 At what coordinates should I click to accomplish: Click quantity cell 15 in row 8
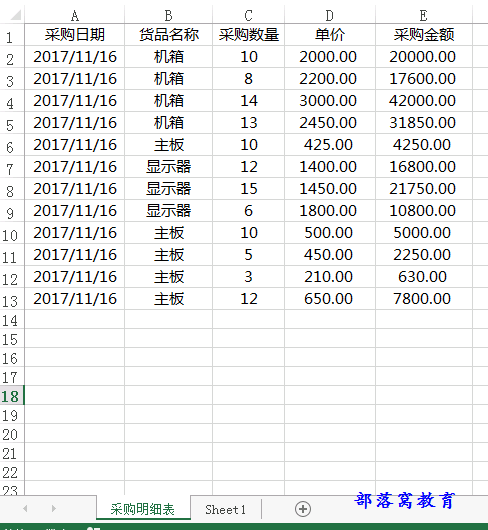pos(248,189)
